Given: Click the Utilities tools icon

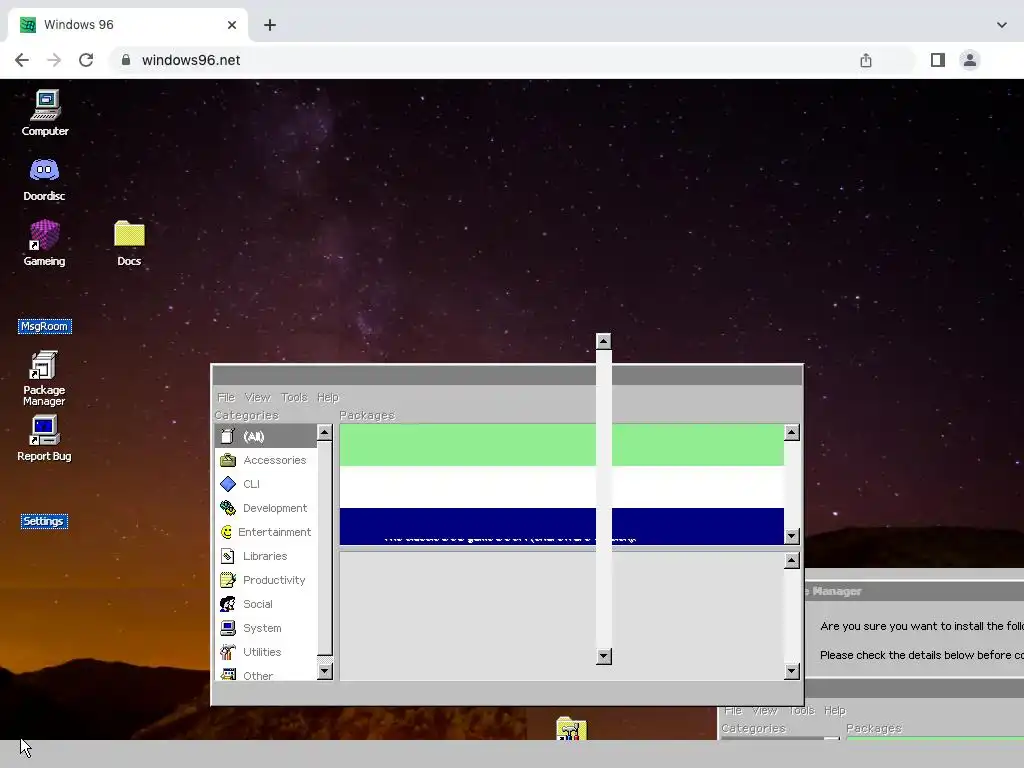Looking at the screenshot, I should (x=228, y=652).
